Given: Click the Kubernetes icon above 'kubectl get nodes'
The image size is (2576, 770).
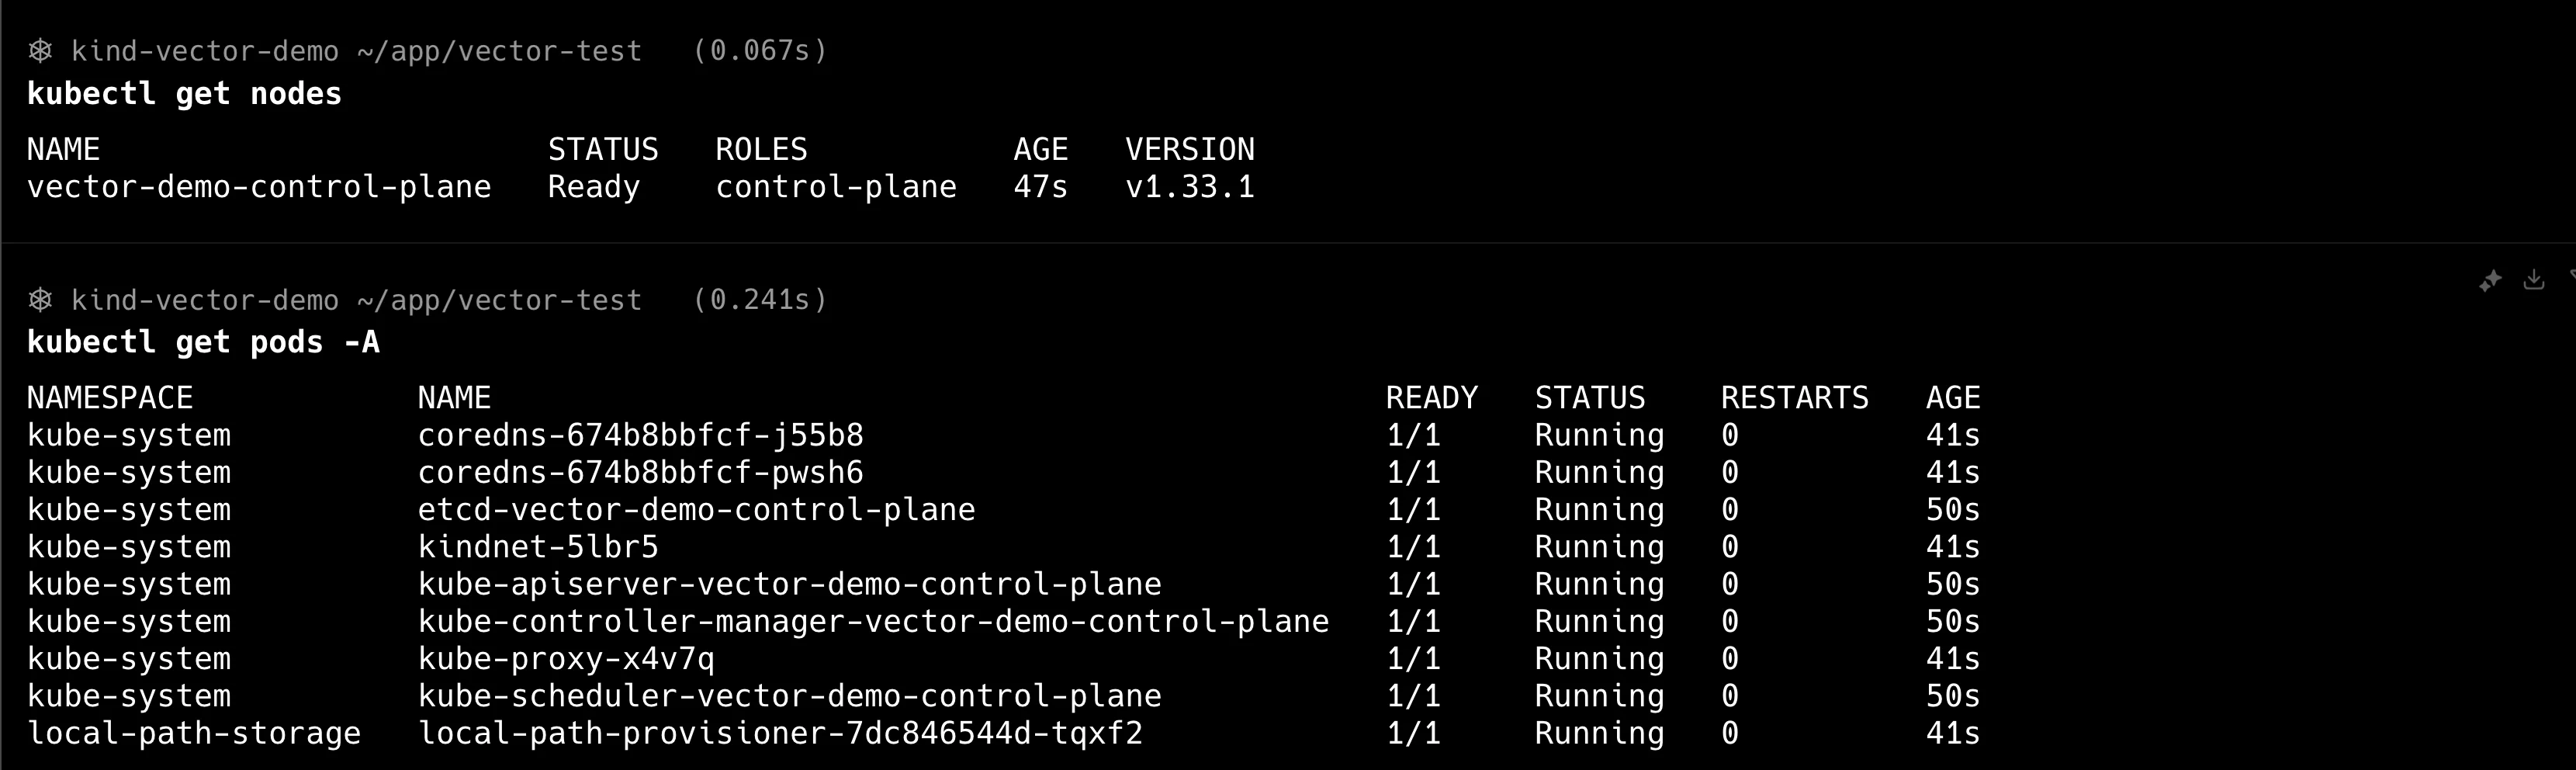Looking at the screenshot, I should click(x=40, y=50).
